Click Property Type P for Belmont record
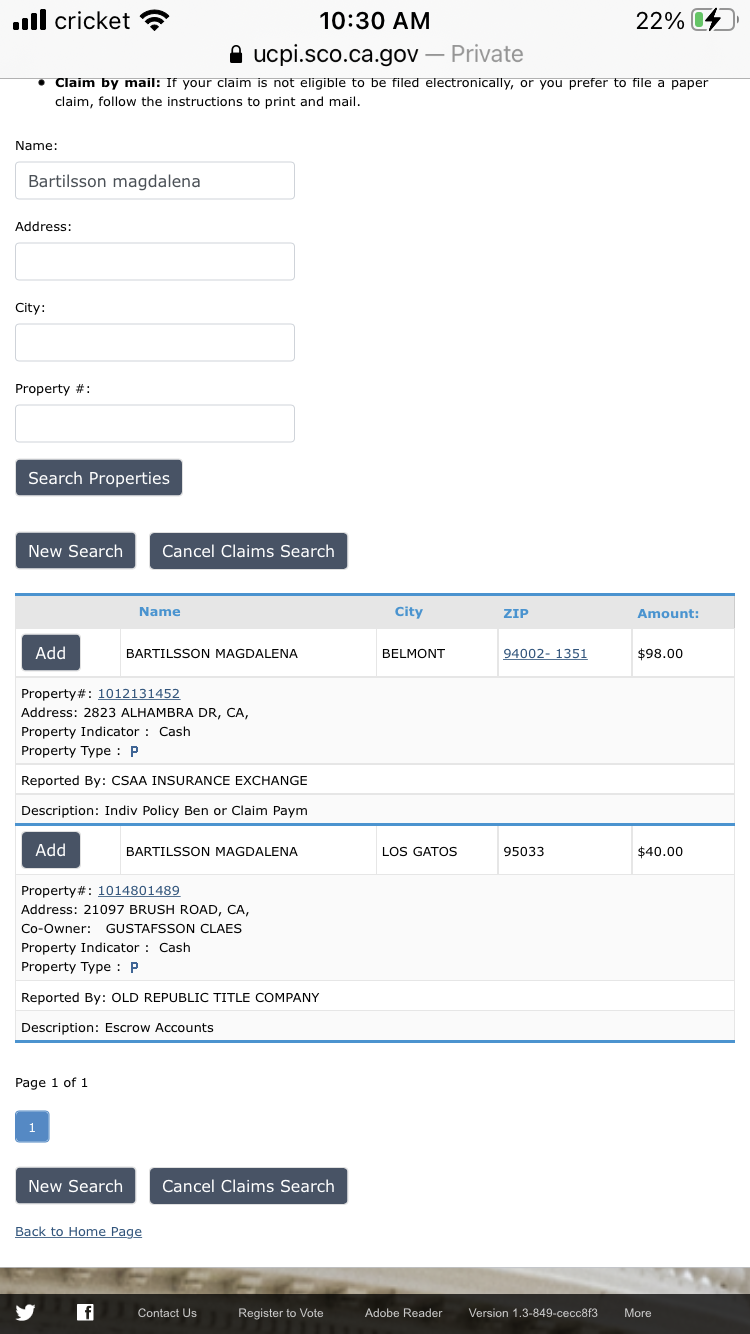This screenshot has width=750, height=1334. 134,751
